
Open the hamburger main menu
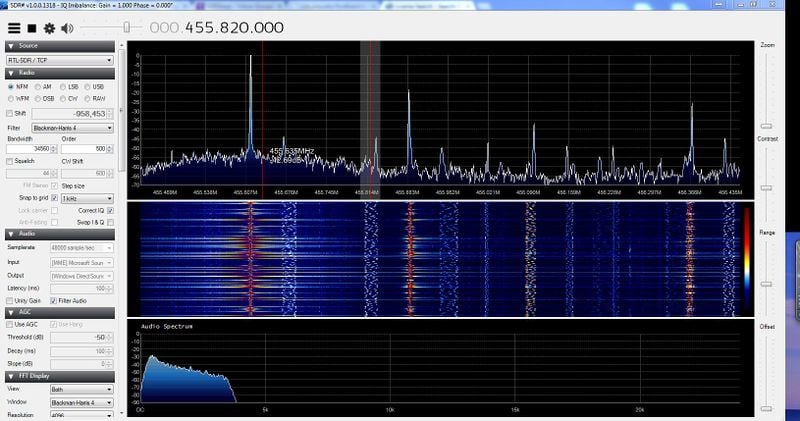click(x=14, y=28)
